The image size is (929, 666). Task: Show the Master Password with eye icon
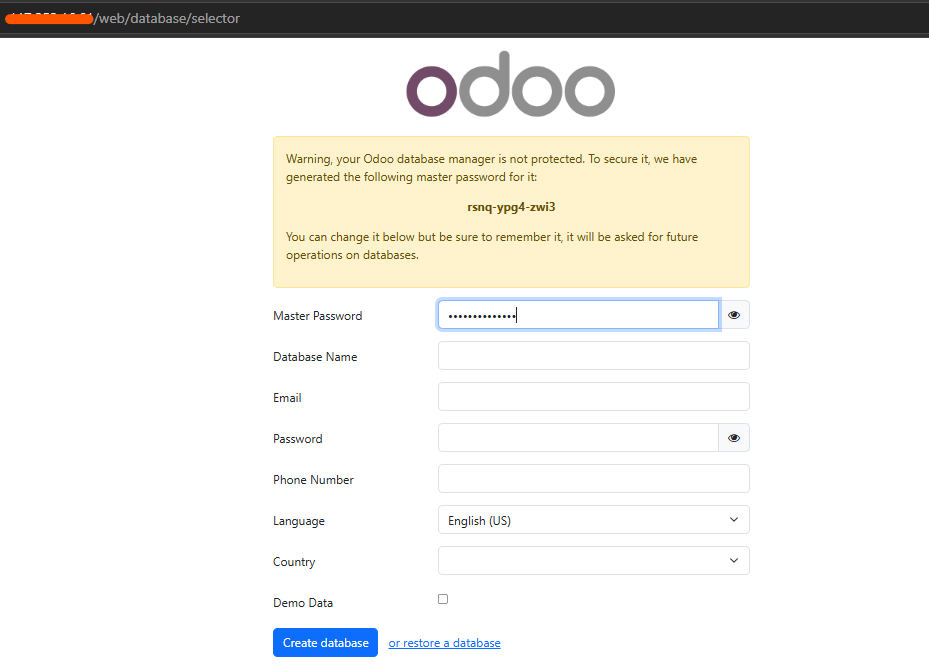734,315
